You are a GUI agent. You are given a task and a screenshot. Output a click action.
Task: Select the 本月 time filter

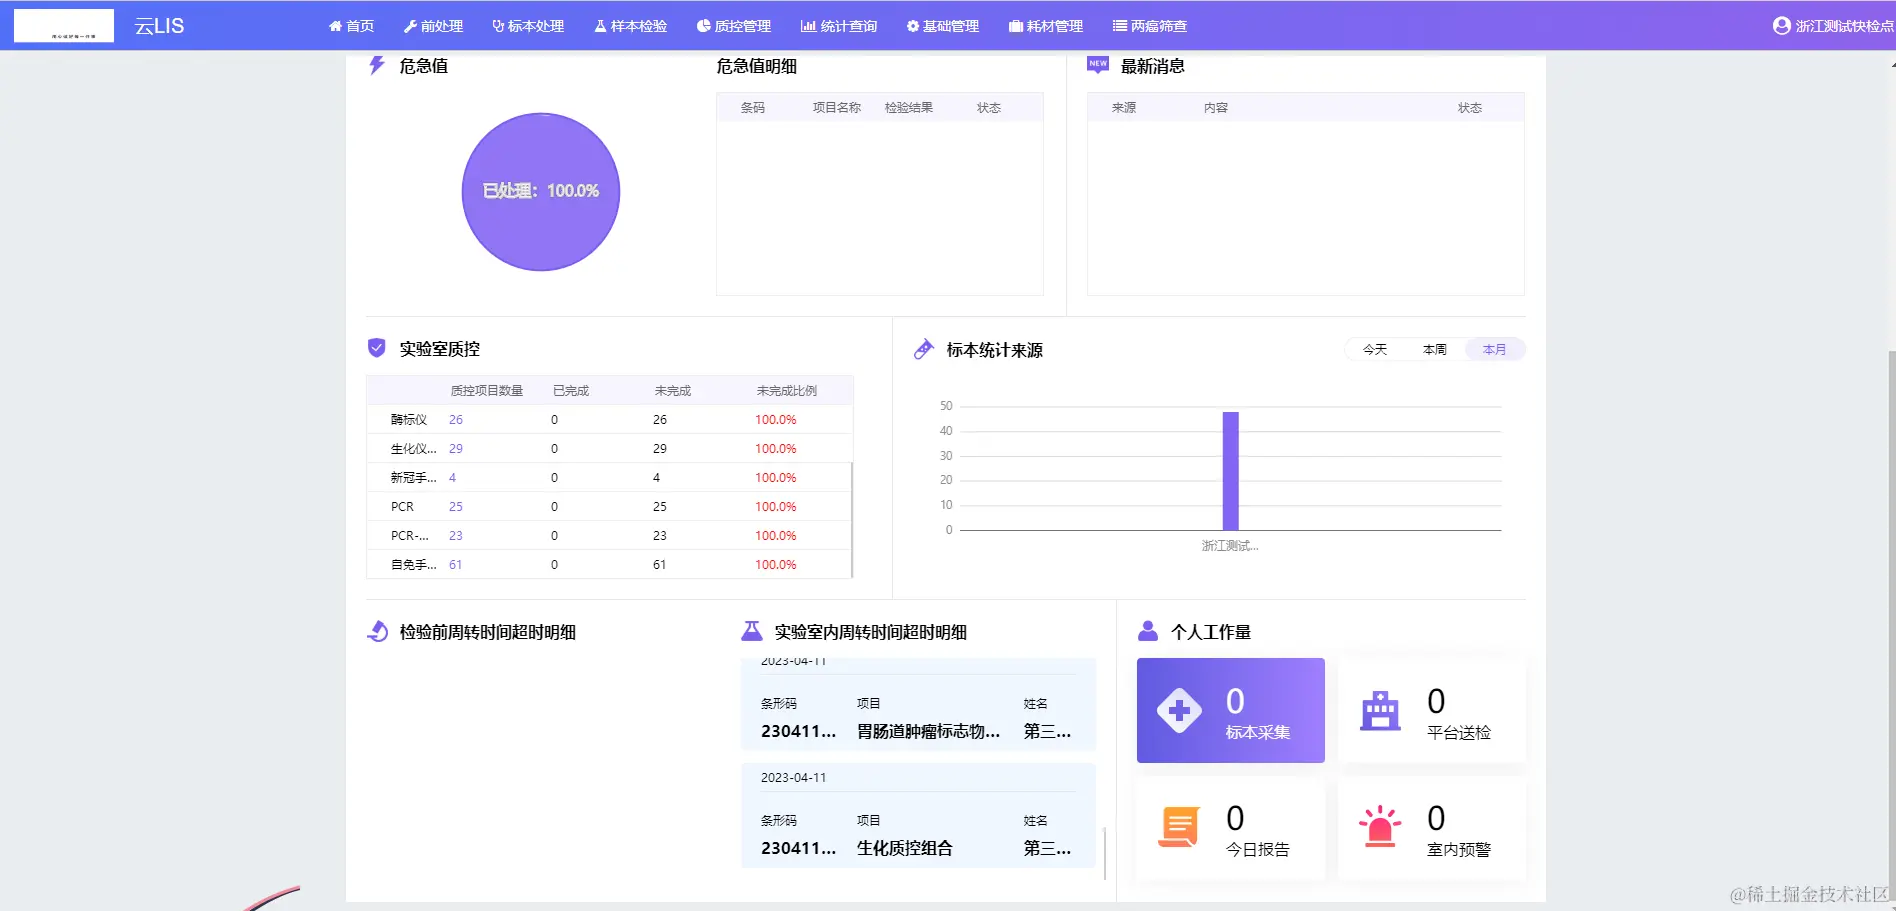click(1494, 349)
